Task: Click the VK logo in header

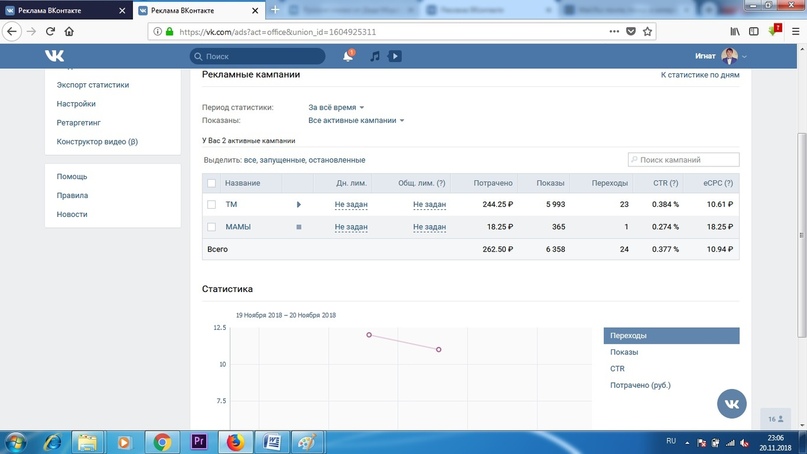Action: [x=55, y=56]
